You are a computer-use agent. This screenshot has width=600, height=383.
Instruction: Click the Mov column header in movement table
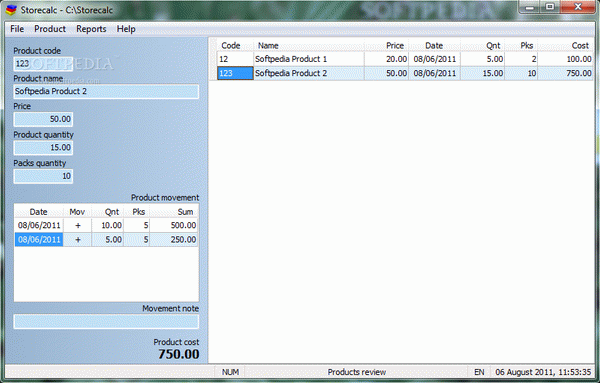coord(77,212)
